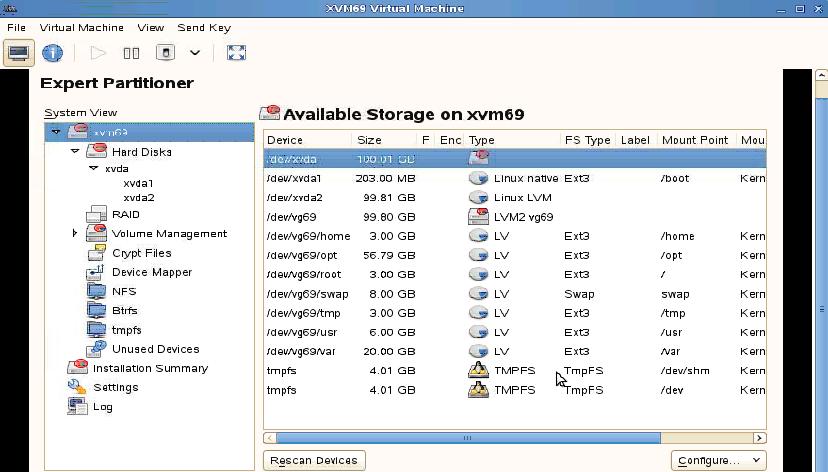Click the horizontal scrollbar in storage table
The image size is (828, 472).
(x=467, y=438)
